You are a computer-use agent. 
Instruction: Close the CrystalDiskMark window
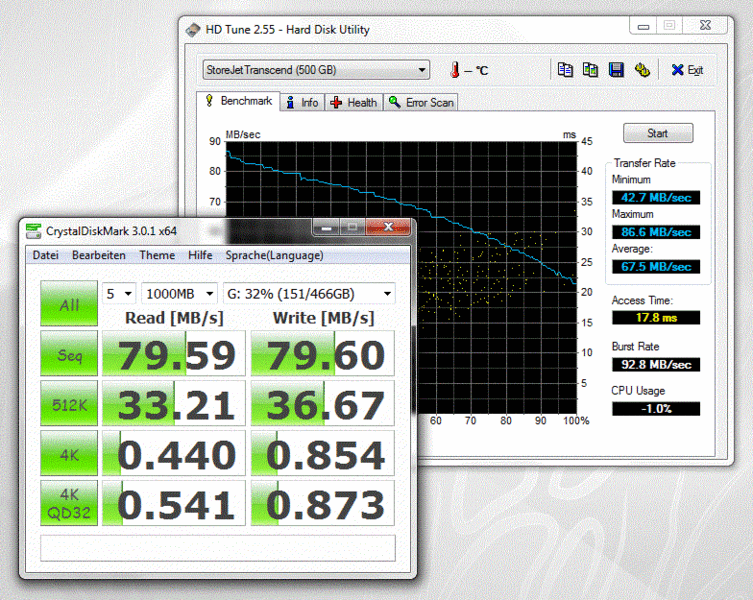[389, 227]
